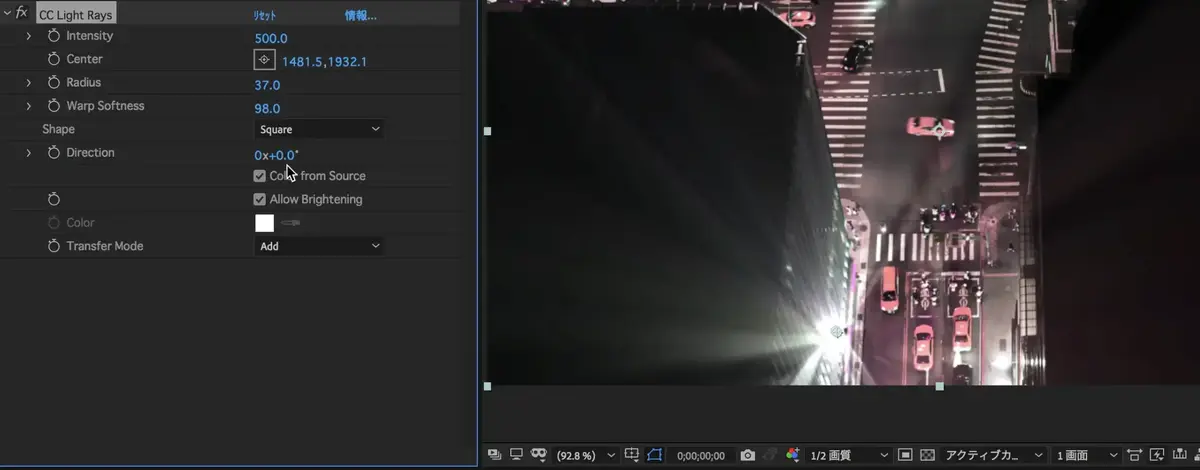Click the Intensity stopwatch icon

click(x=54, y=36)
